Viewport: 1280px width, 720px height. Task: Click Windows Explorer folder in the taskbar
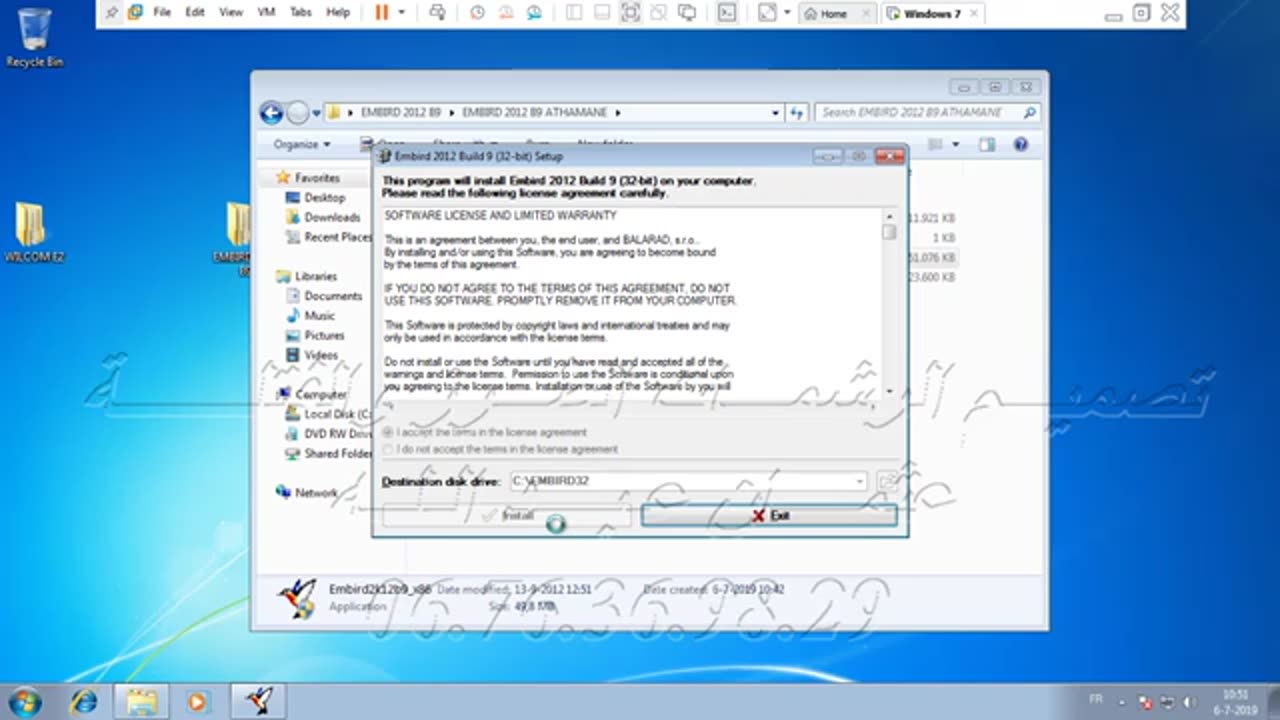pyautogui.click(x=140, y=701)
